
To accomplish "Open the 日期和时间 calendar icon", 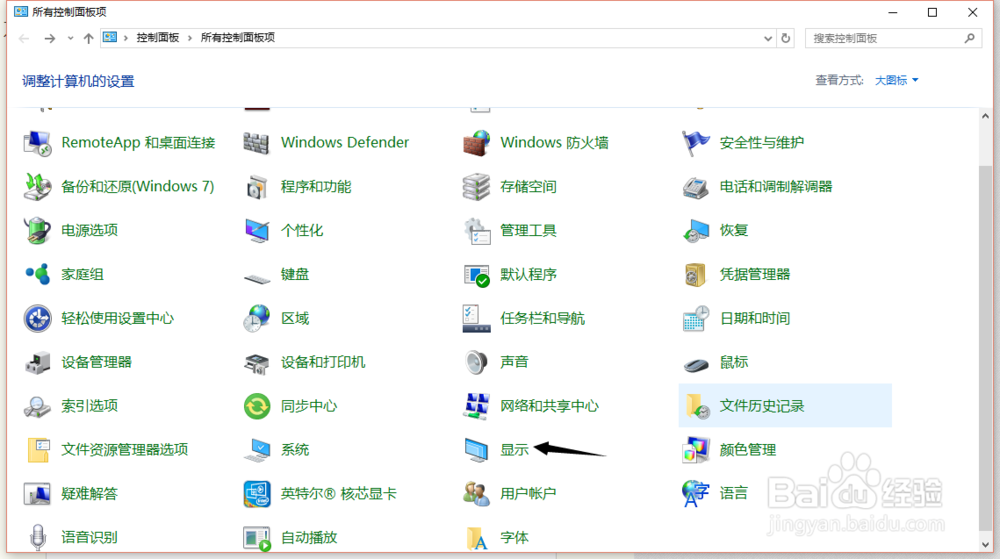I will pyautogui.click(x=696, y=318).
